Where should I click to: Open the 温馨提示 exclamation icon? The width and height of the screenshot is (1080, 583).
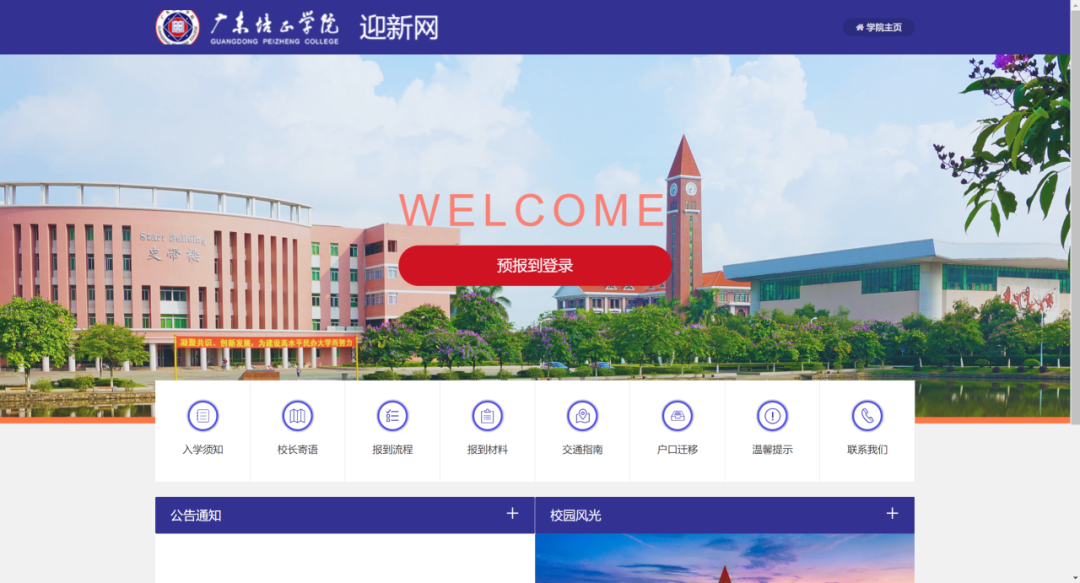[771, 417]
